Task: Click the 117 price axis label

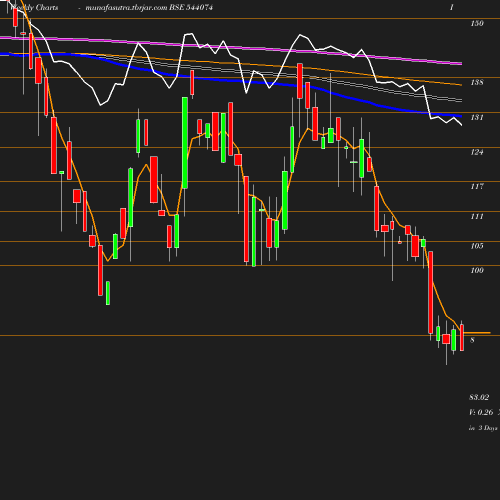Action: [477, 186]
